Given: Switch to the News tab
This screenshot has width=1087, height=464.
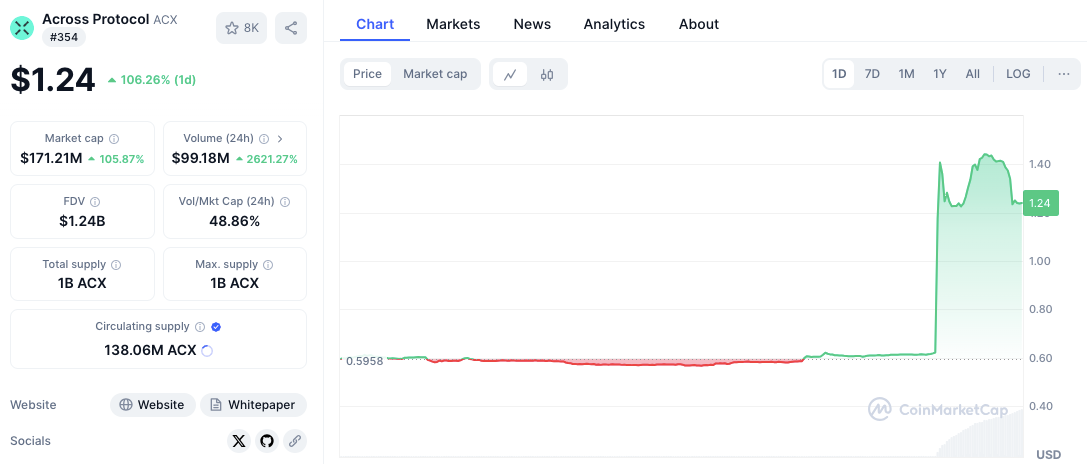Looking at the screenshot, I should click(x=532, y=24).
